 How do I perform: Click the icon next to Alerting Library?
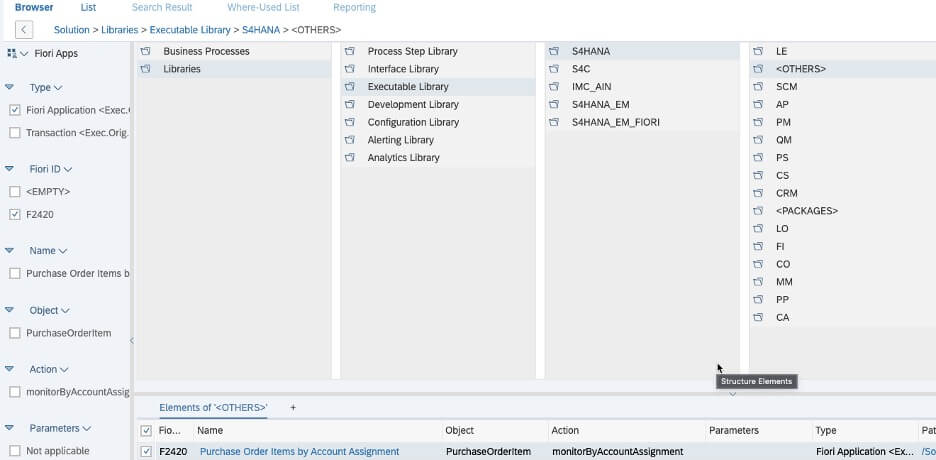[350, 140]
